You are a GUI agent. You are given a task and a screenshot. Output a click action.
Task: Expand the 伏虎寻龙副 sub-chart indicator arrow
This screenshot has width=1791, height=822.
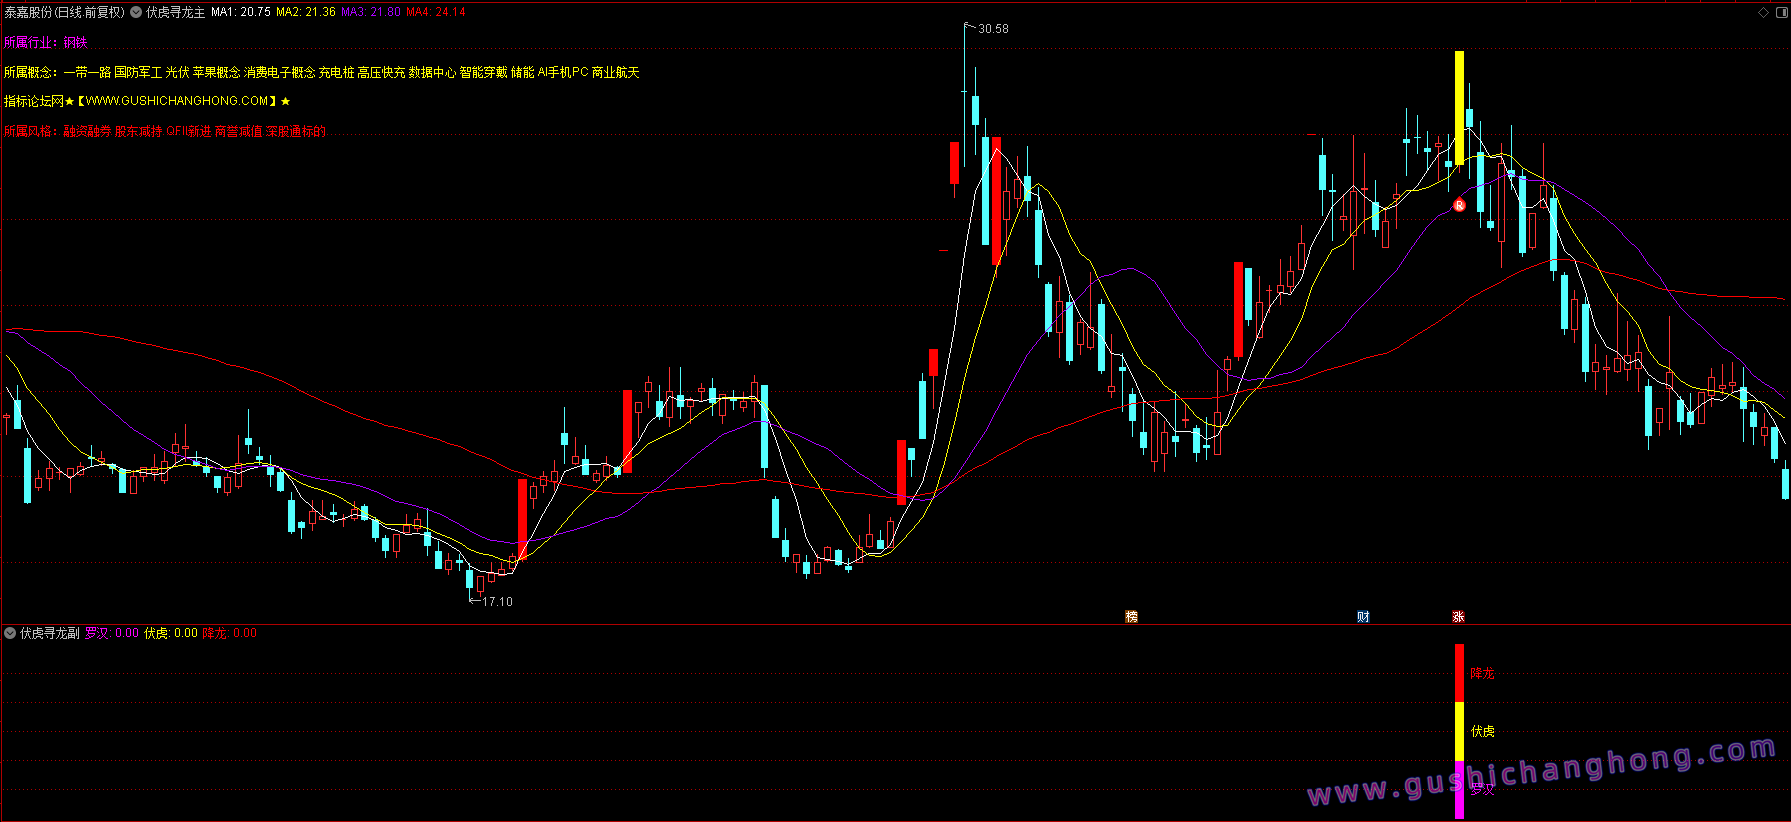point(10,633)
